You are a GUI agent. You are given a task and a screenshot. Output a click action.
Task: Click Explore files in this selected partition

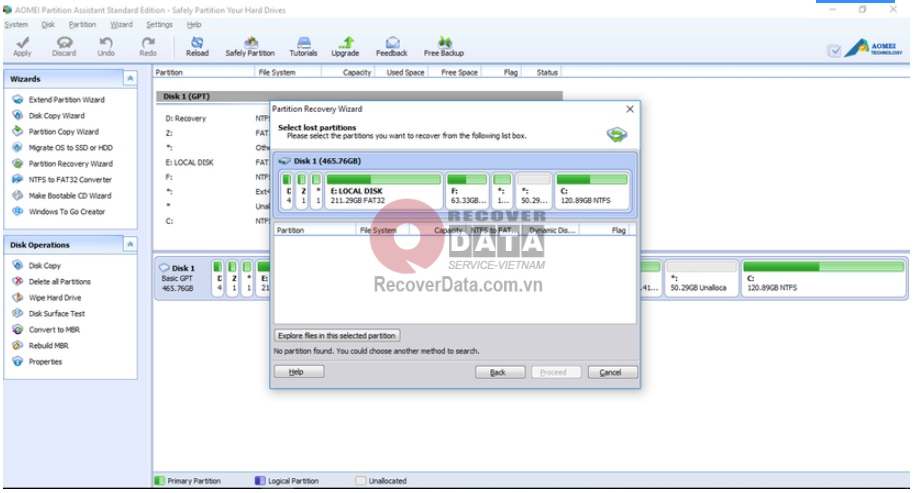pos(337,335)
